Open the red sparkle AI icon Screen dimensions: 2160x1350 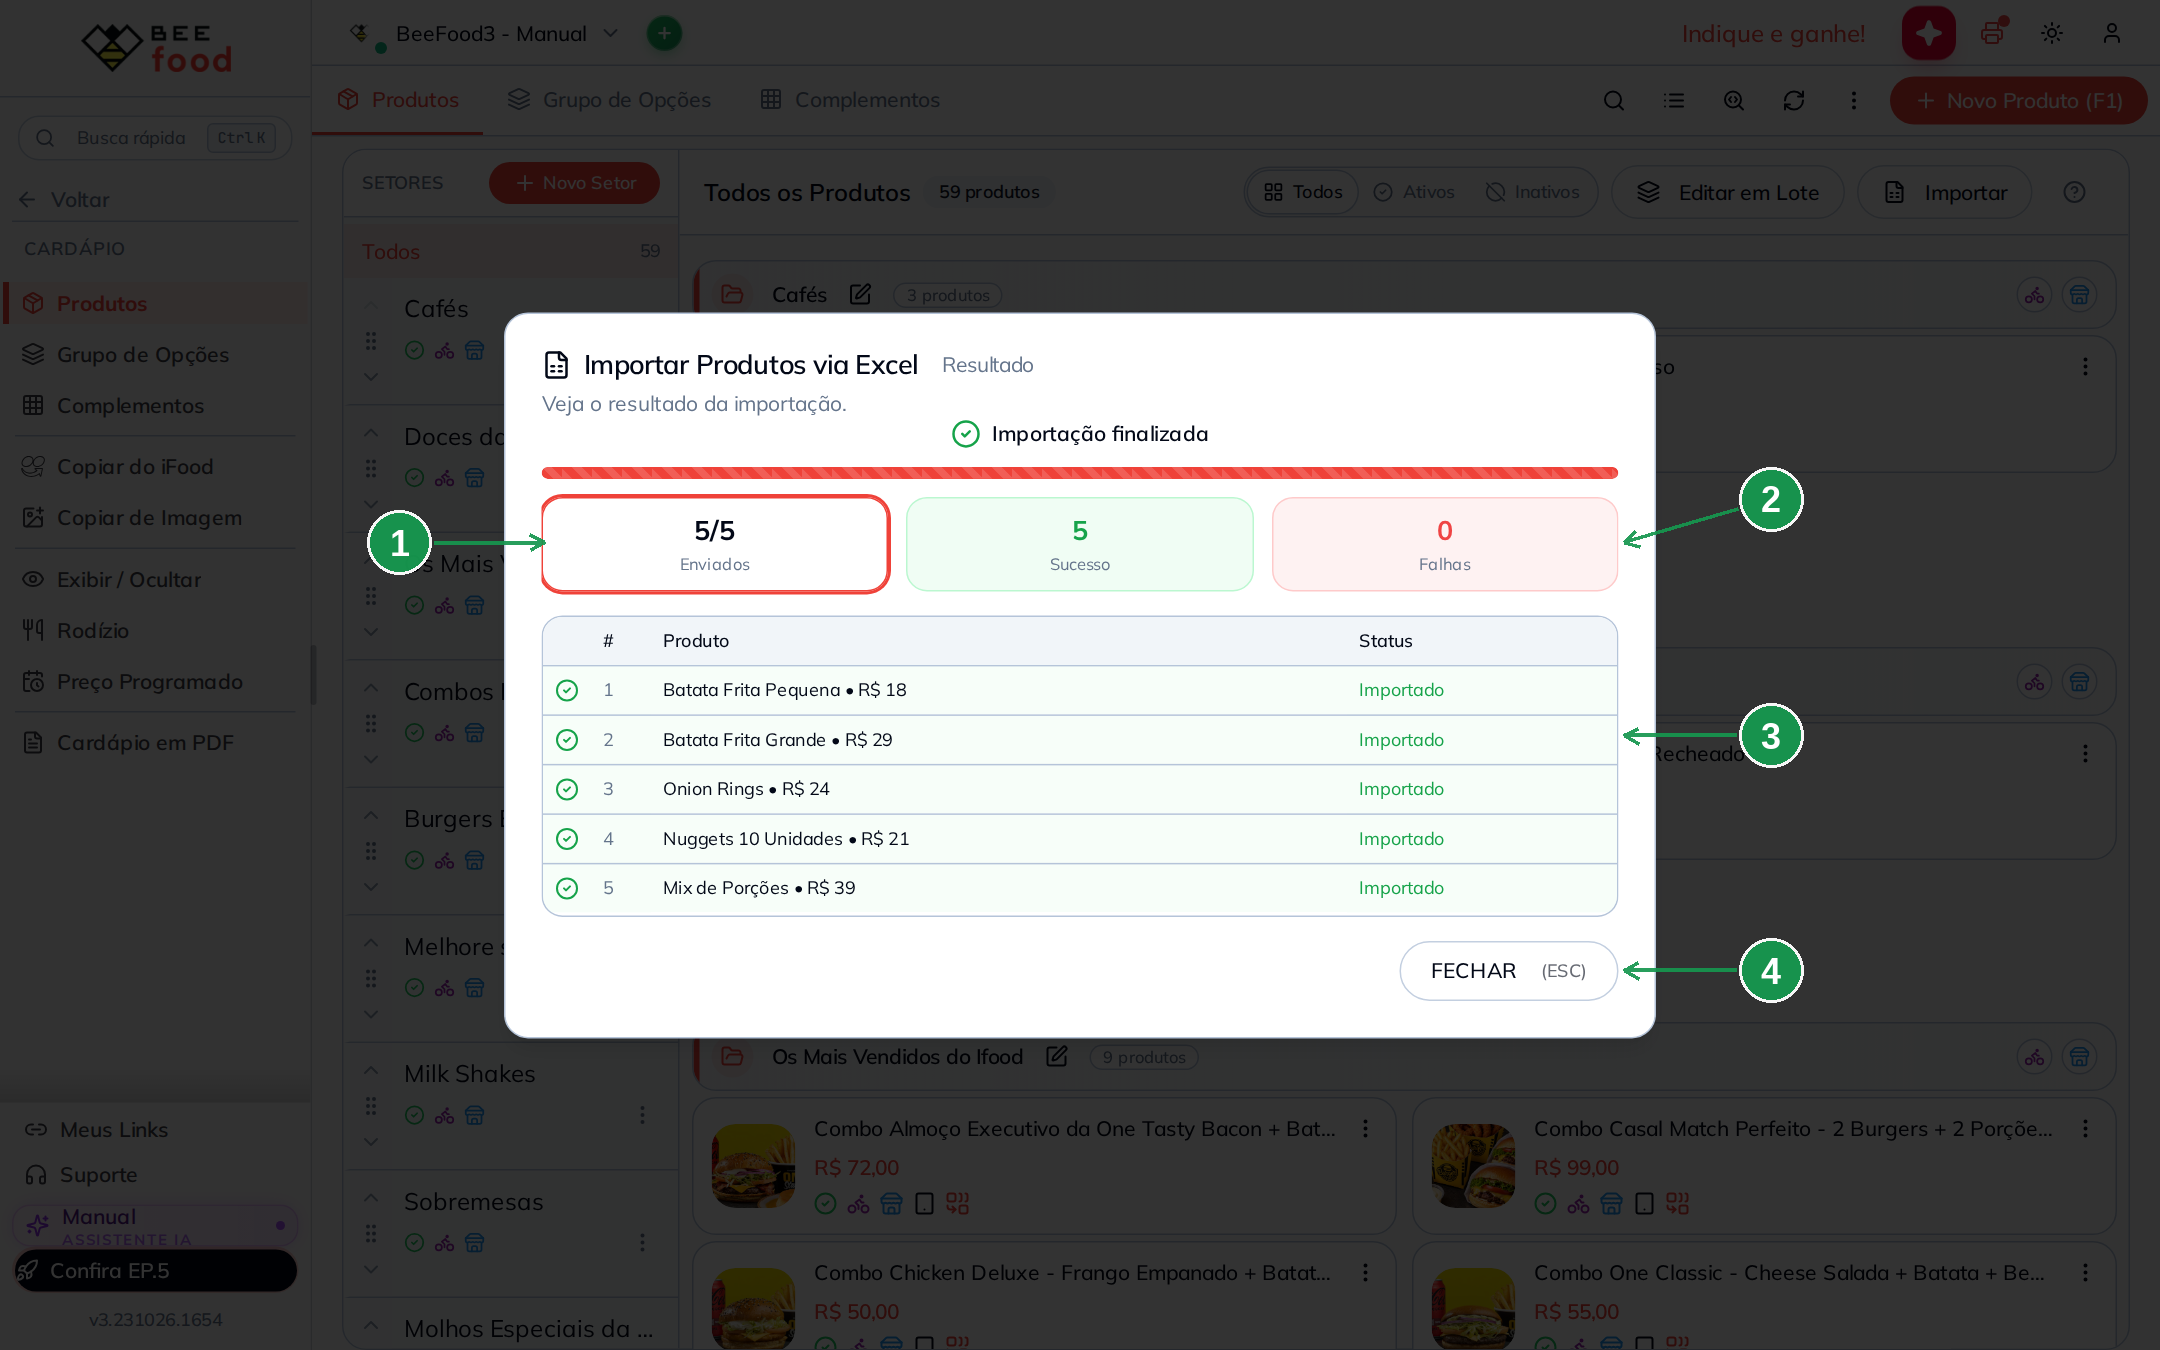pyautogui.click(x=1928, y=33)
